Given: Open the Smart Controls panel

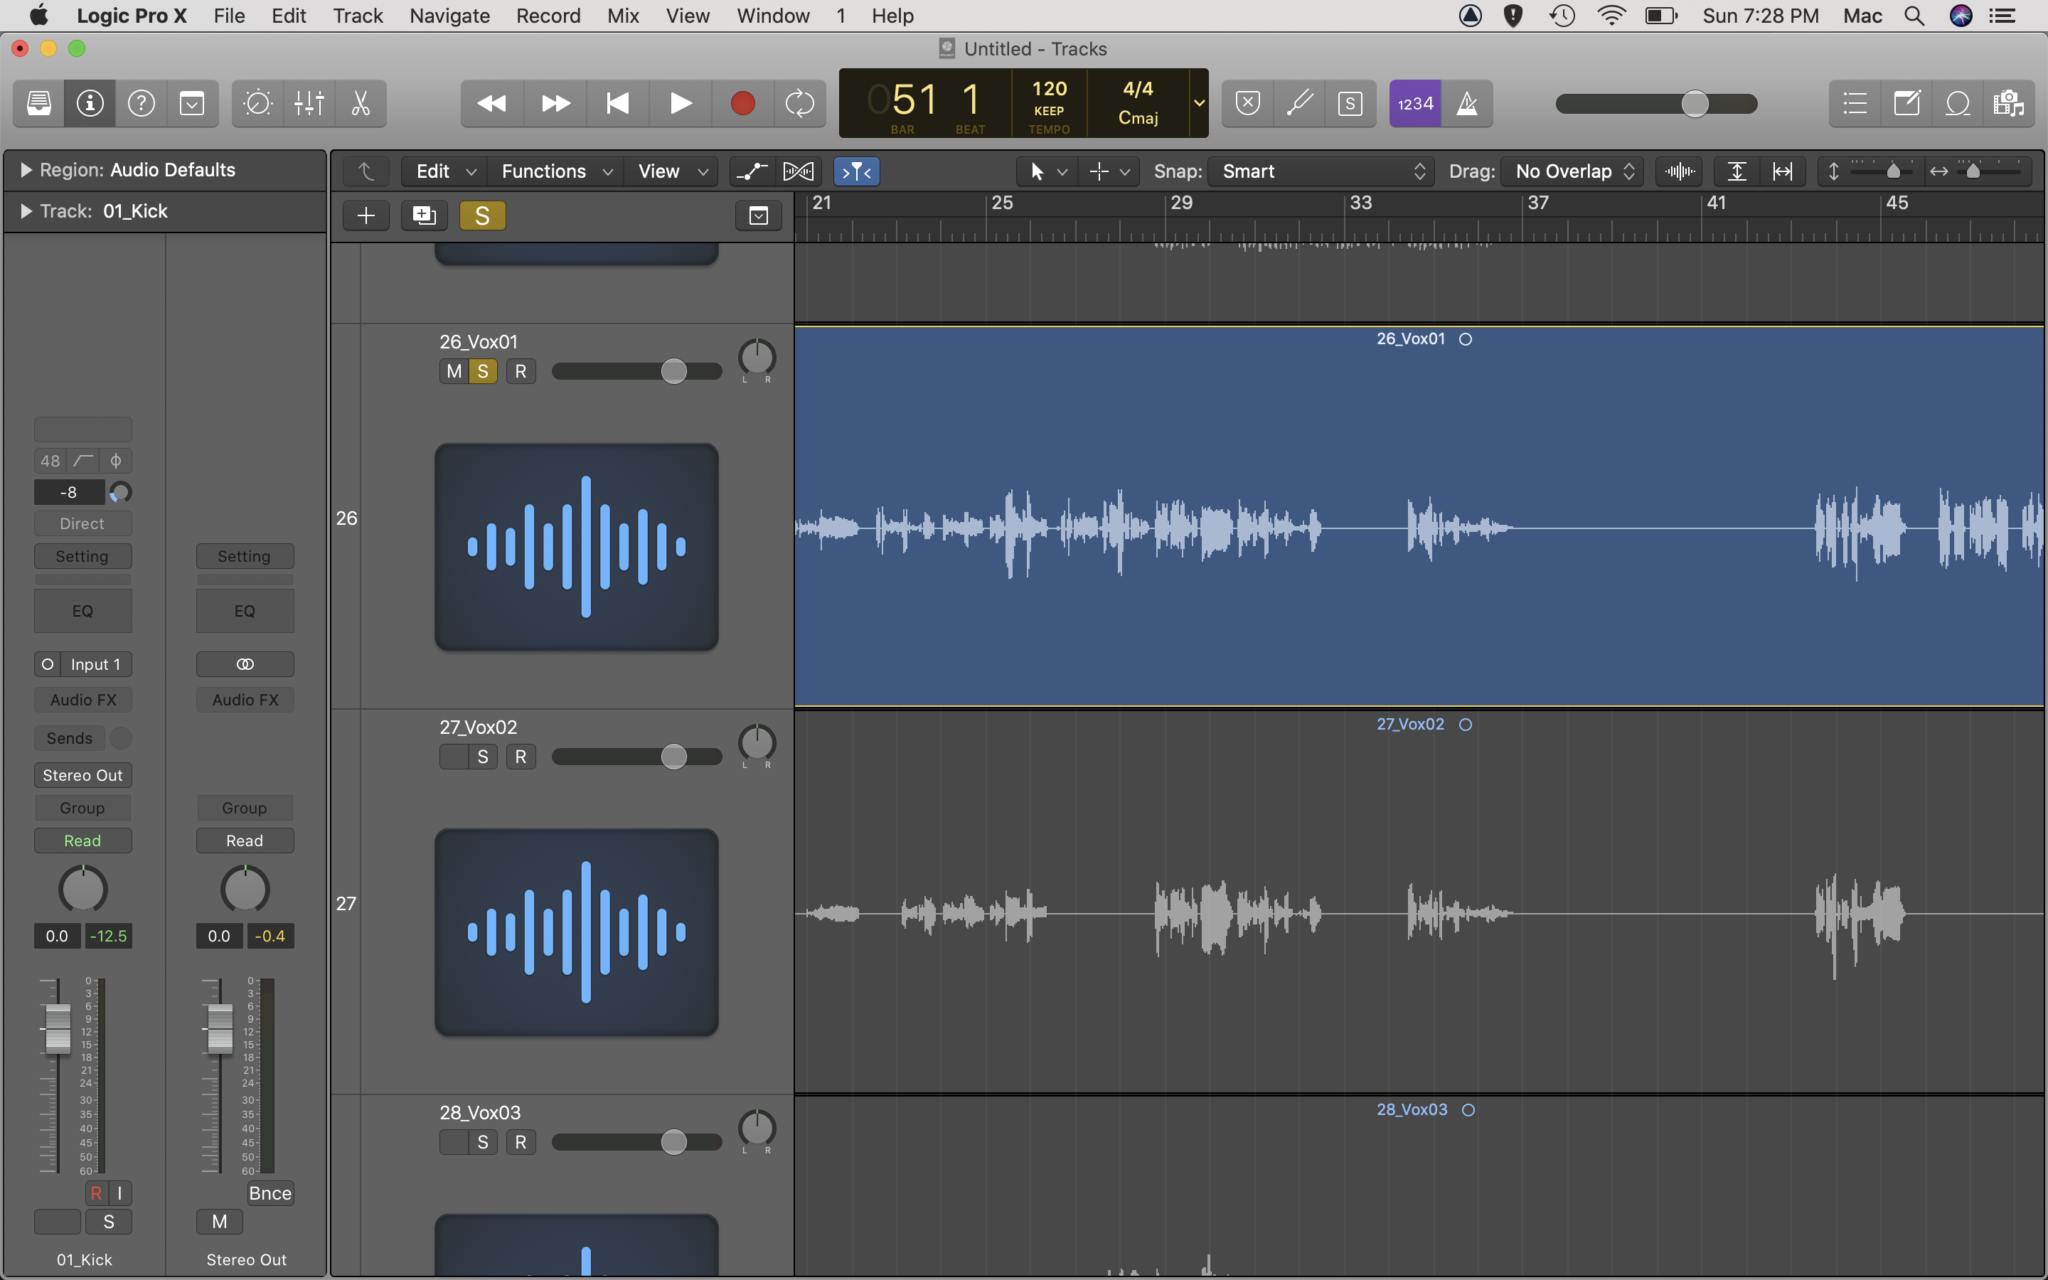Looking at the screenshot, I should pyautogui.click(x=257, y=103).
